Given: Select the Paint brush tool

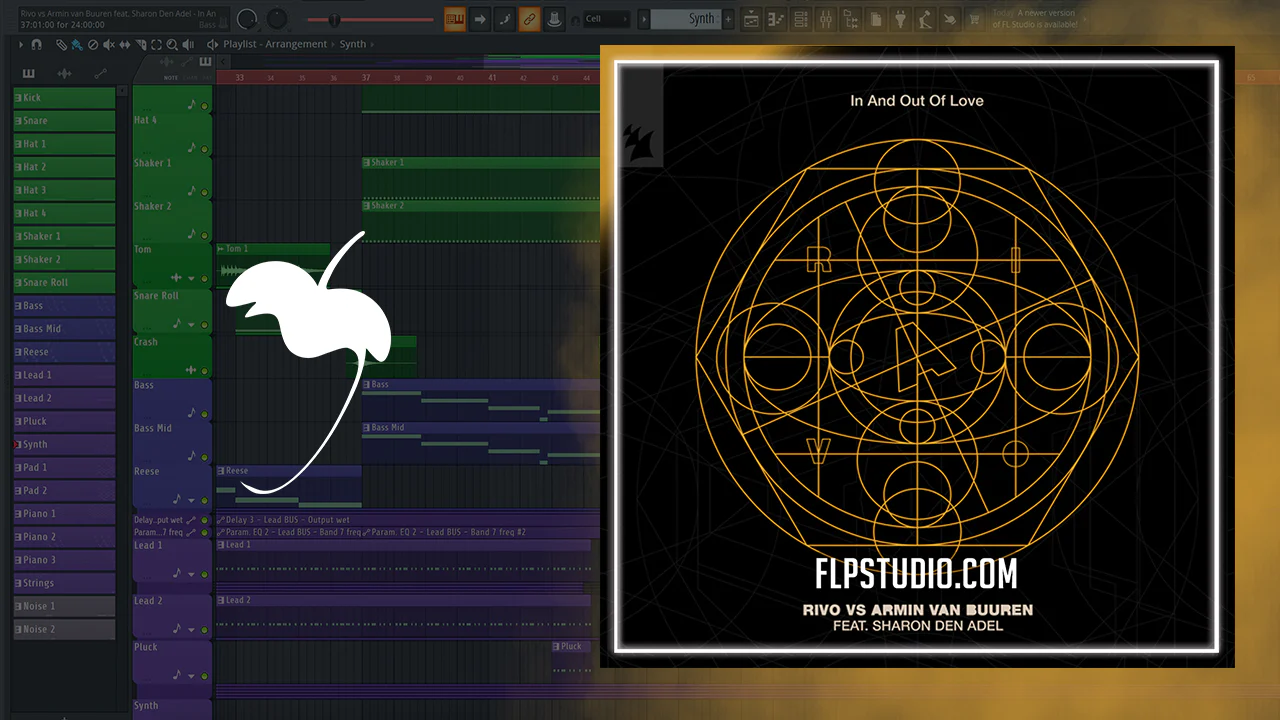Looking at the screenshot, I should click(x=77, y=45).
